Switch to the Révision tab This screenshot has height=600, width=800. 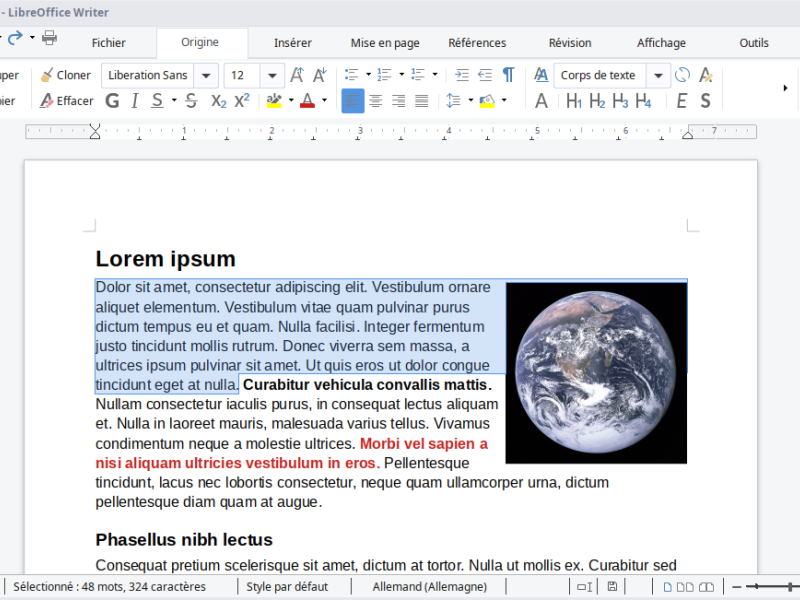pos(570,43)
